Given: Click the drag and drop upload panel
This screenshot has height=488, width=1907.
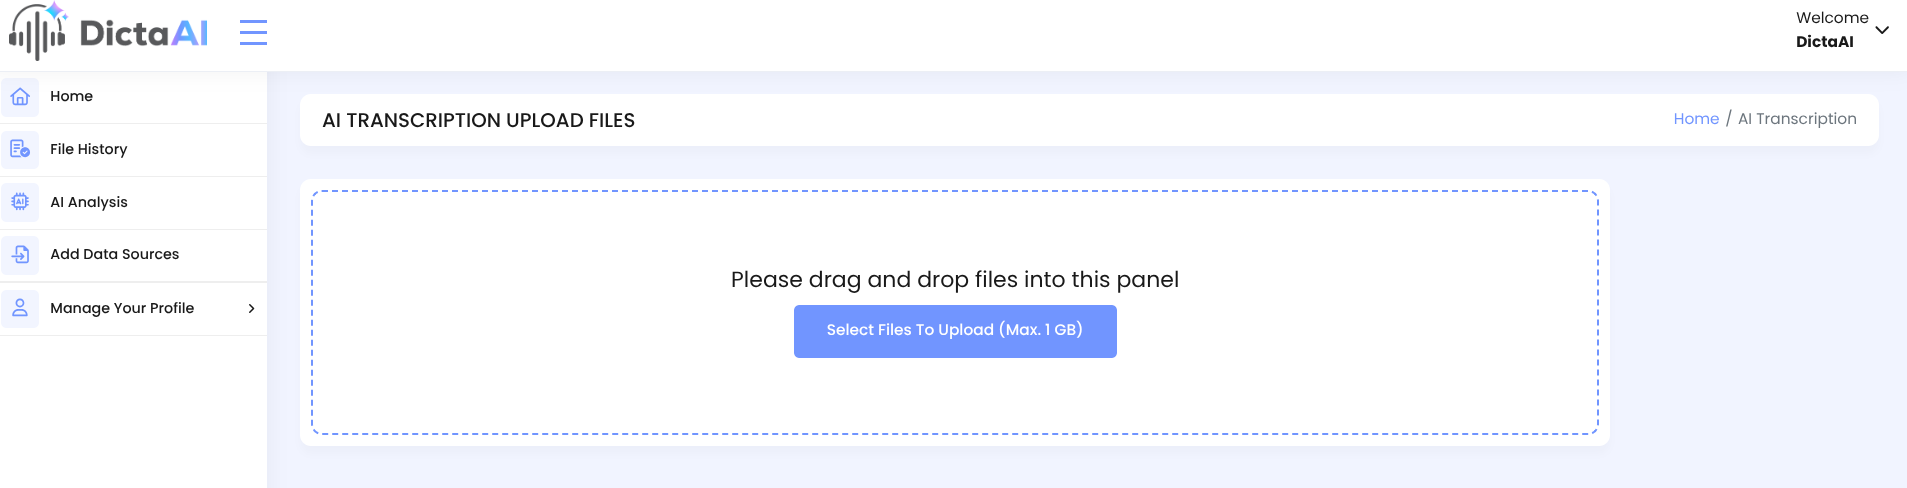Looking at the screenshot, I should tap(955, 313).
